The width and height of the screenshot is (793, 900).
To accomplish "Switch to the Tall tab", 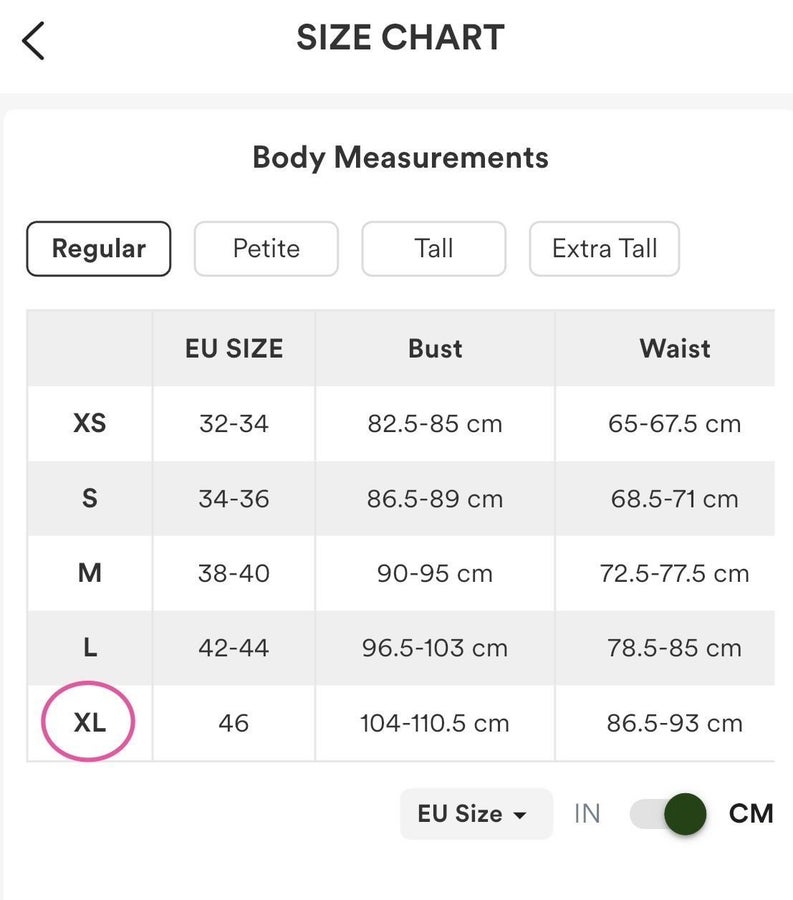I will 434,249.
